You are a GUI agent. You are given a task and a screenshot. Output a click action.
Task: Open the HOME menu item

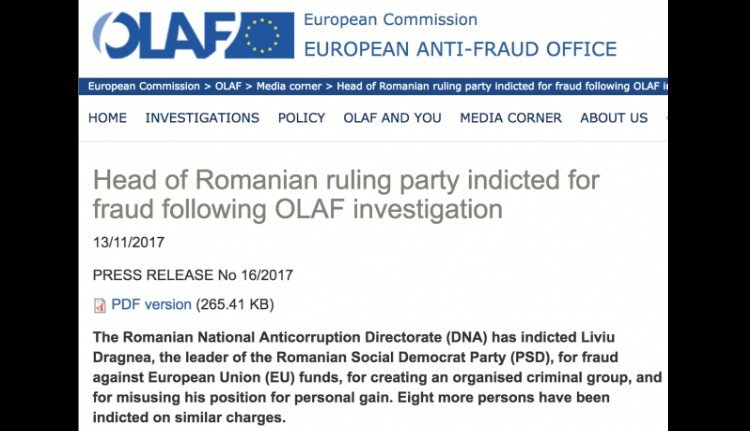pos(107,118)
